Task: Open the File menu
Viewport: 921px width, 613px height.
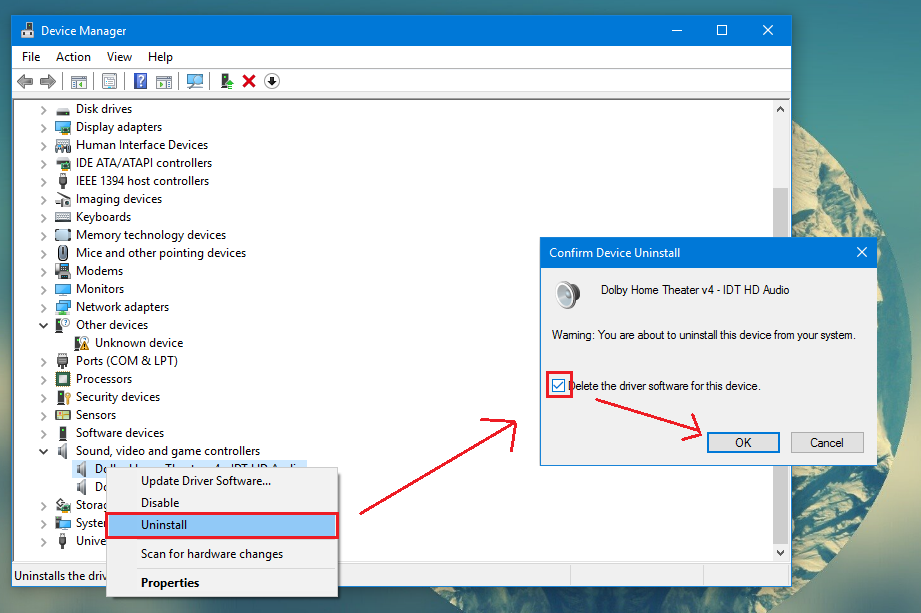Action: (31, 57)
